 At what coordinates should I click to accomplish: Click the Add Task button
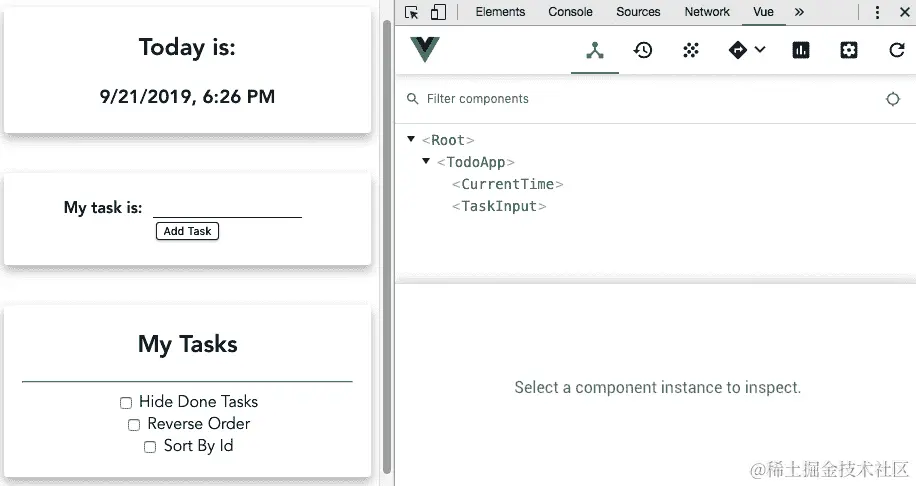click(x=187, y=231)
